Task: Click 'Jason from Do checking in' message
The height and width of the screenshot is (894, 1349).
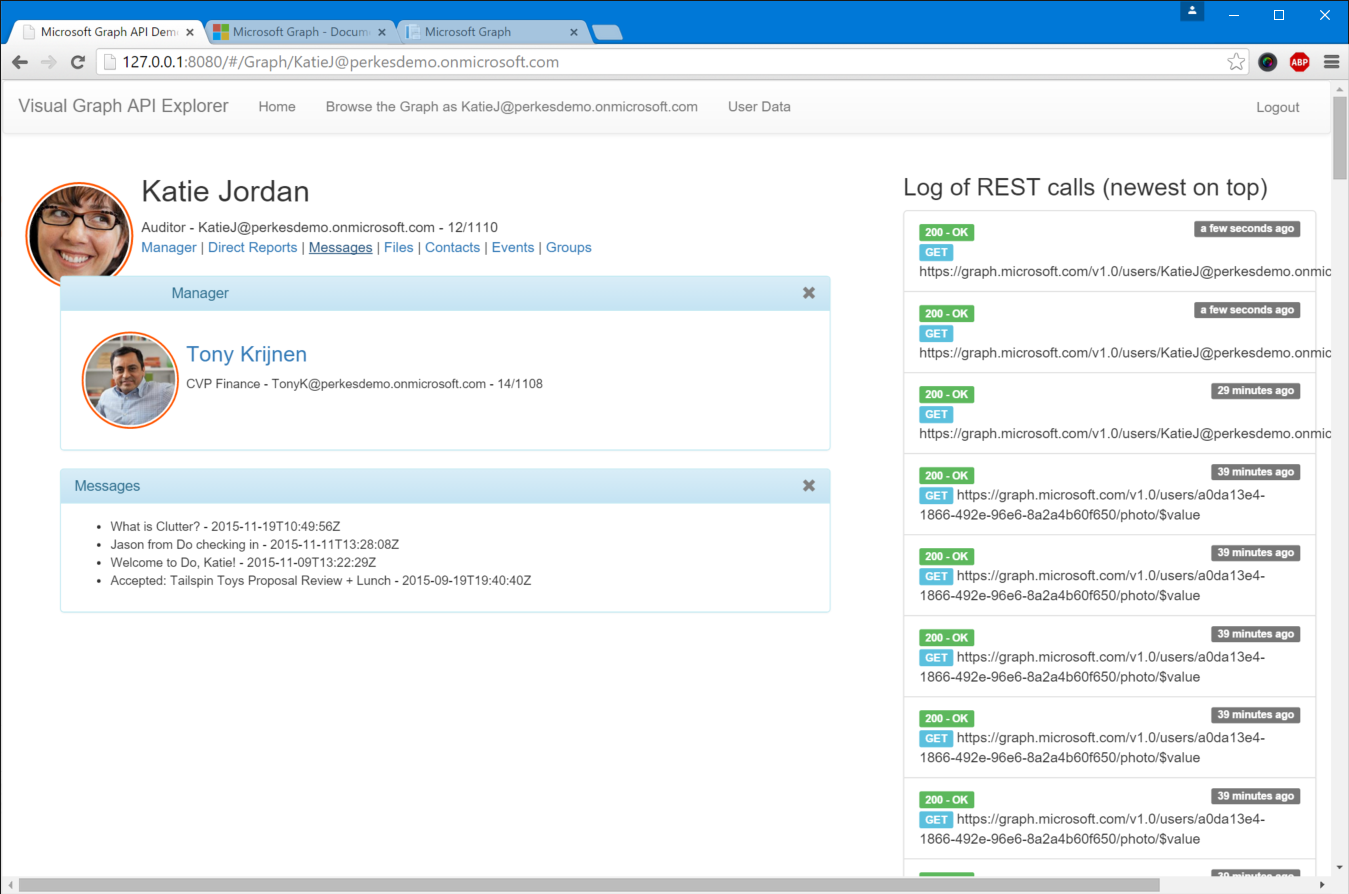Action: (255, 544)
